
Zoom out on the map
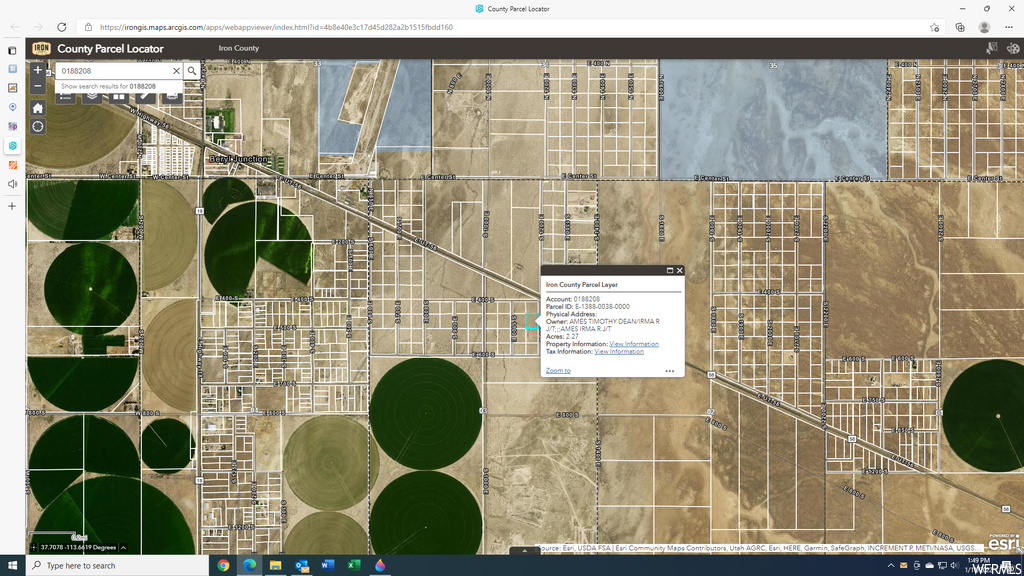pyautogui.click(x=37, y=86)
